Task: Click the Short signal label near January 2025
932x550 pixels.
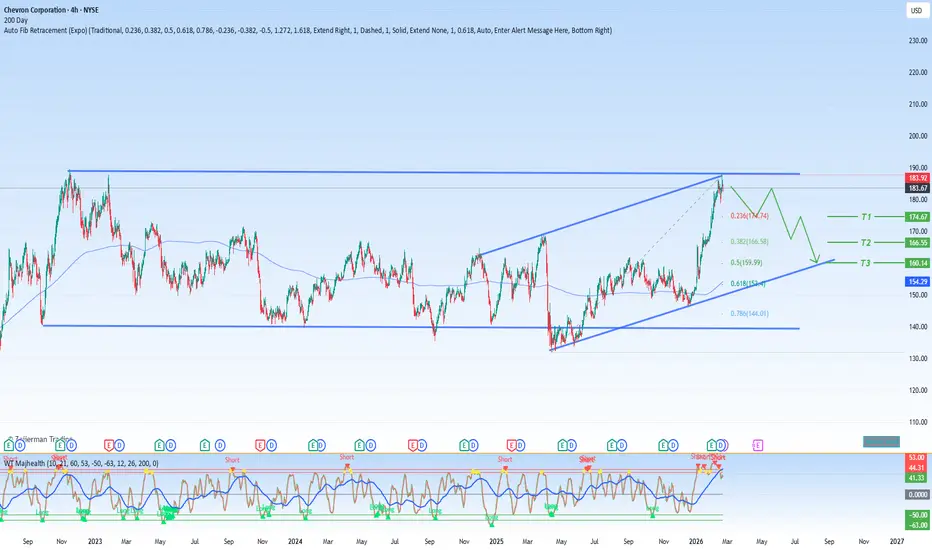Action: (505, 459)
